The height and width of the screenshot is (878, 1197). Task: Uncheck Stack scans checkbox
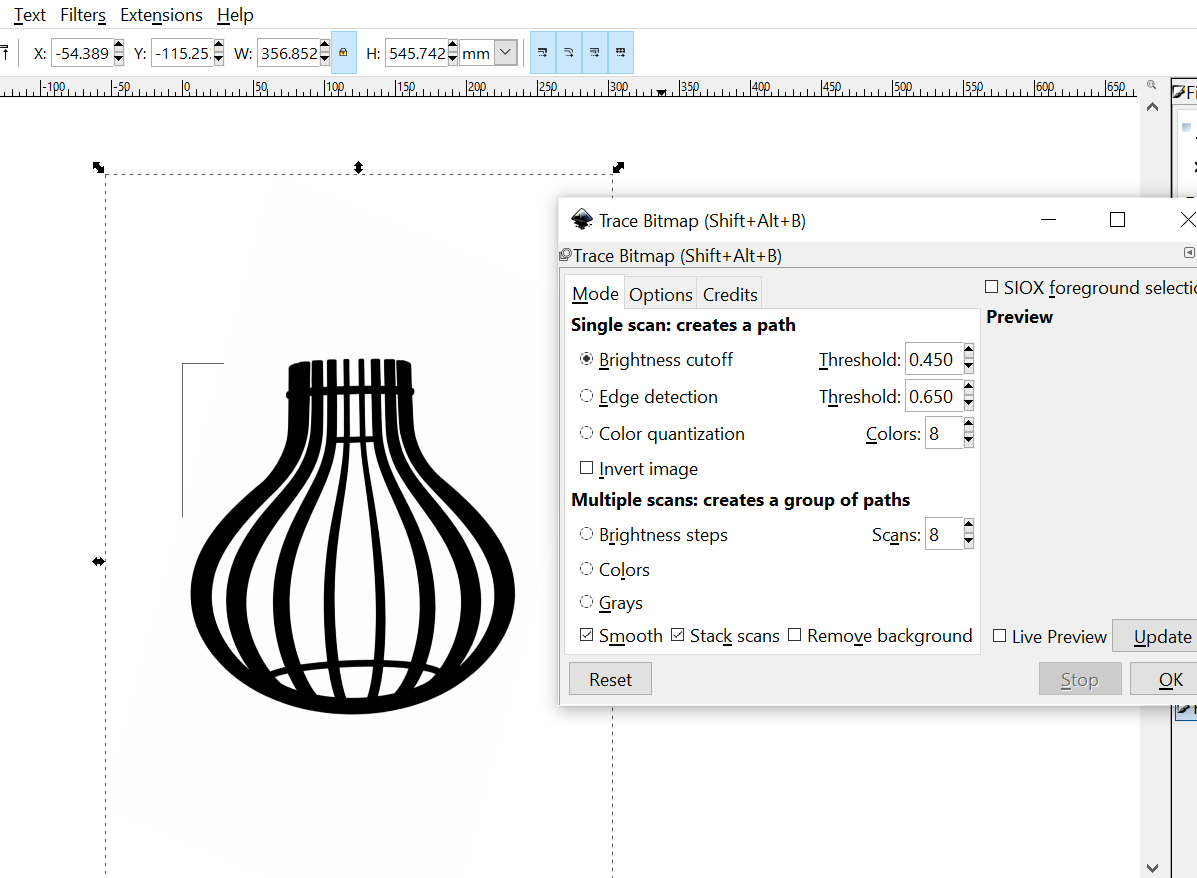point(678,634)
